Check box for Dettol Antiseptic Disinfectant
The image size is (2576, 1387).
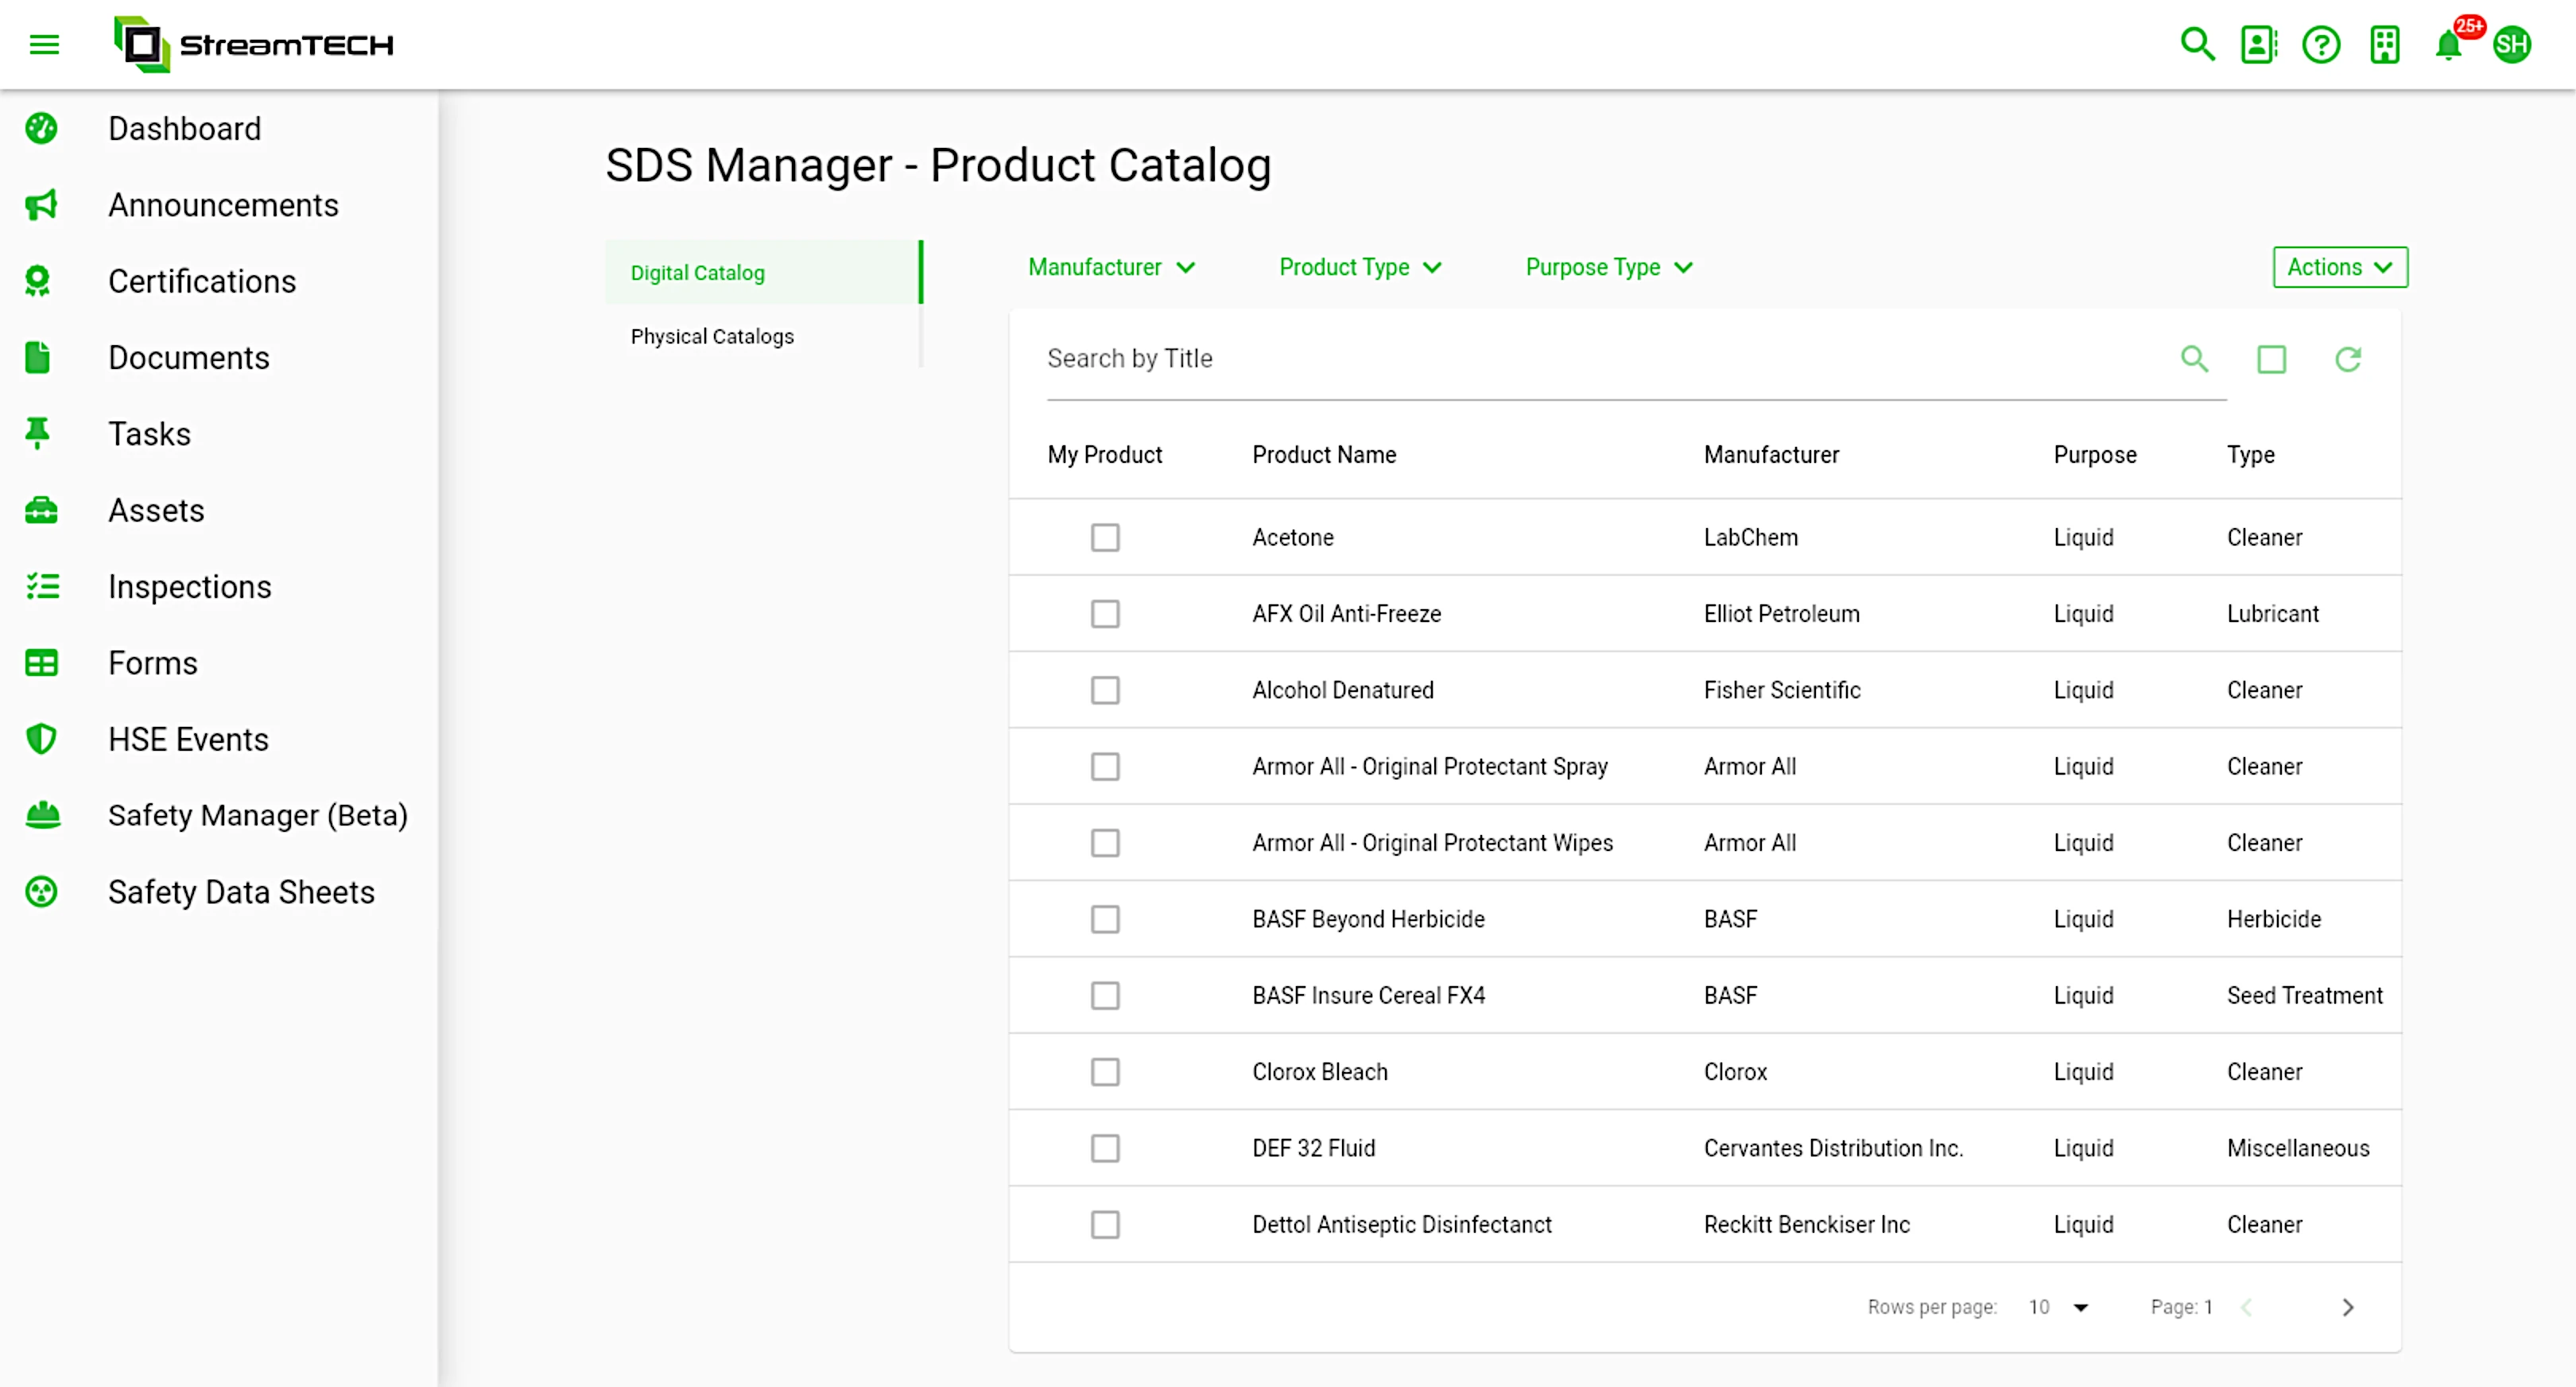point(1105,1225)
